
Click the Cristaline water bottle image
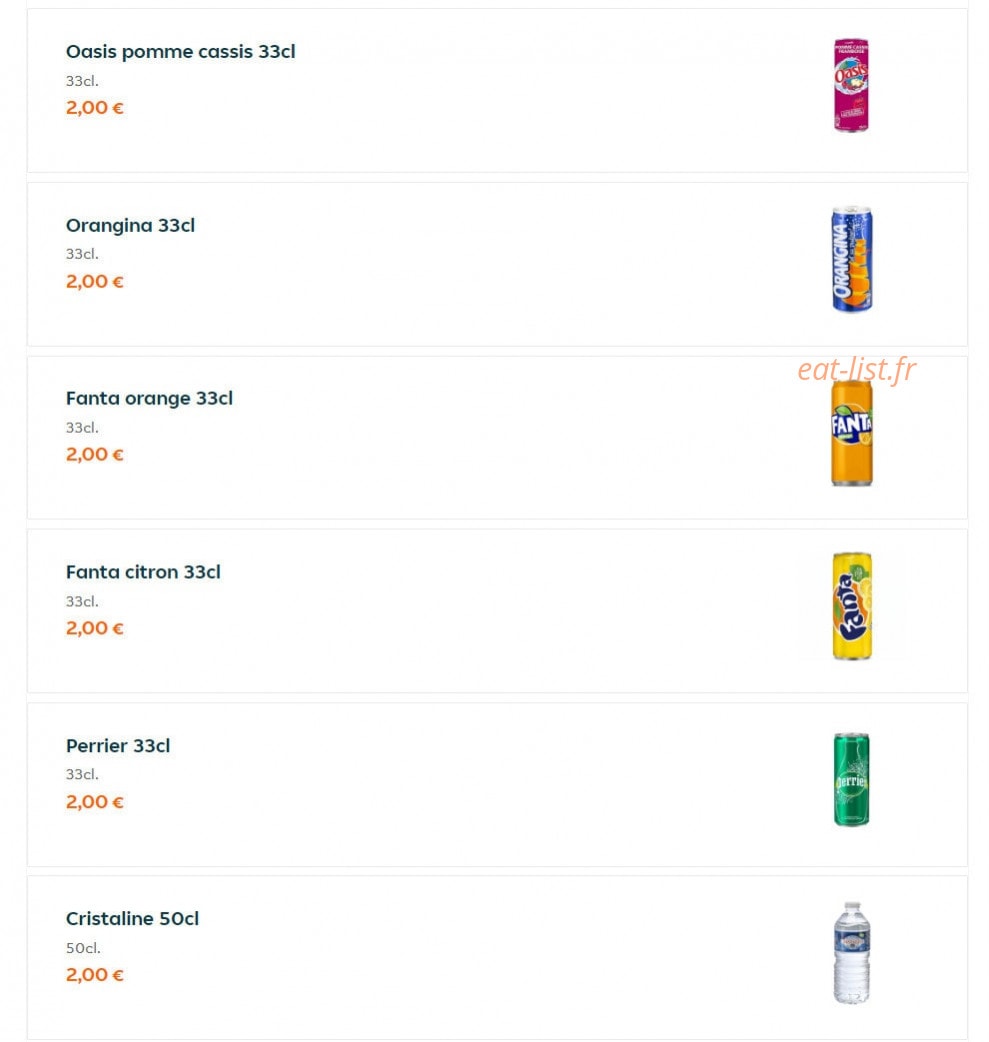[851, 952]
